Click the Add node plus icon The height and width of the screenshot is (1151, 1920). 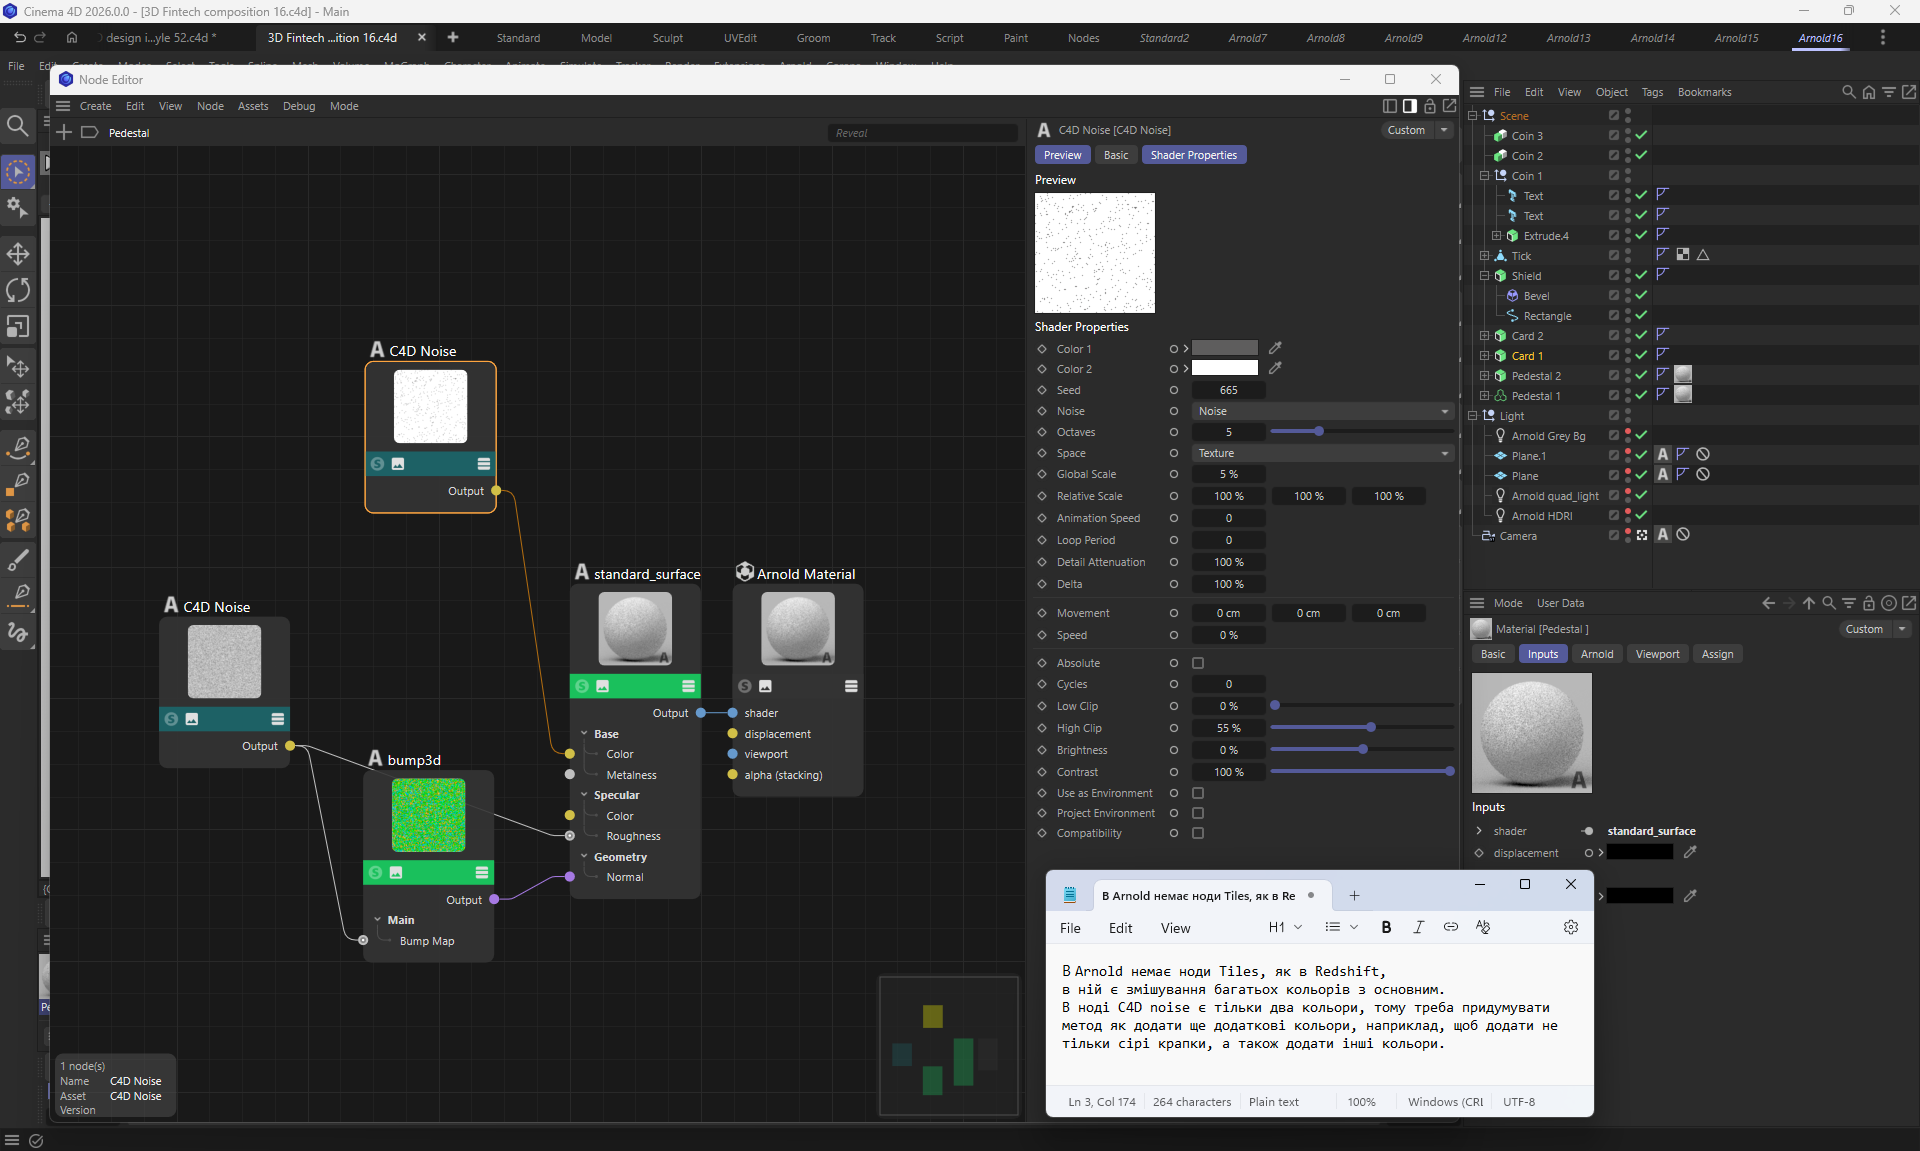(64, 132)
